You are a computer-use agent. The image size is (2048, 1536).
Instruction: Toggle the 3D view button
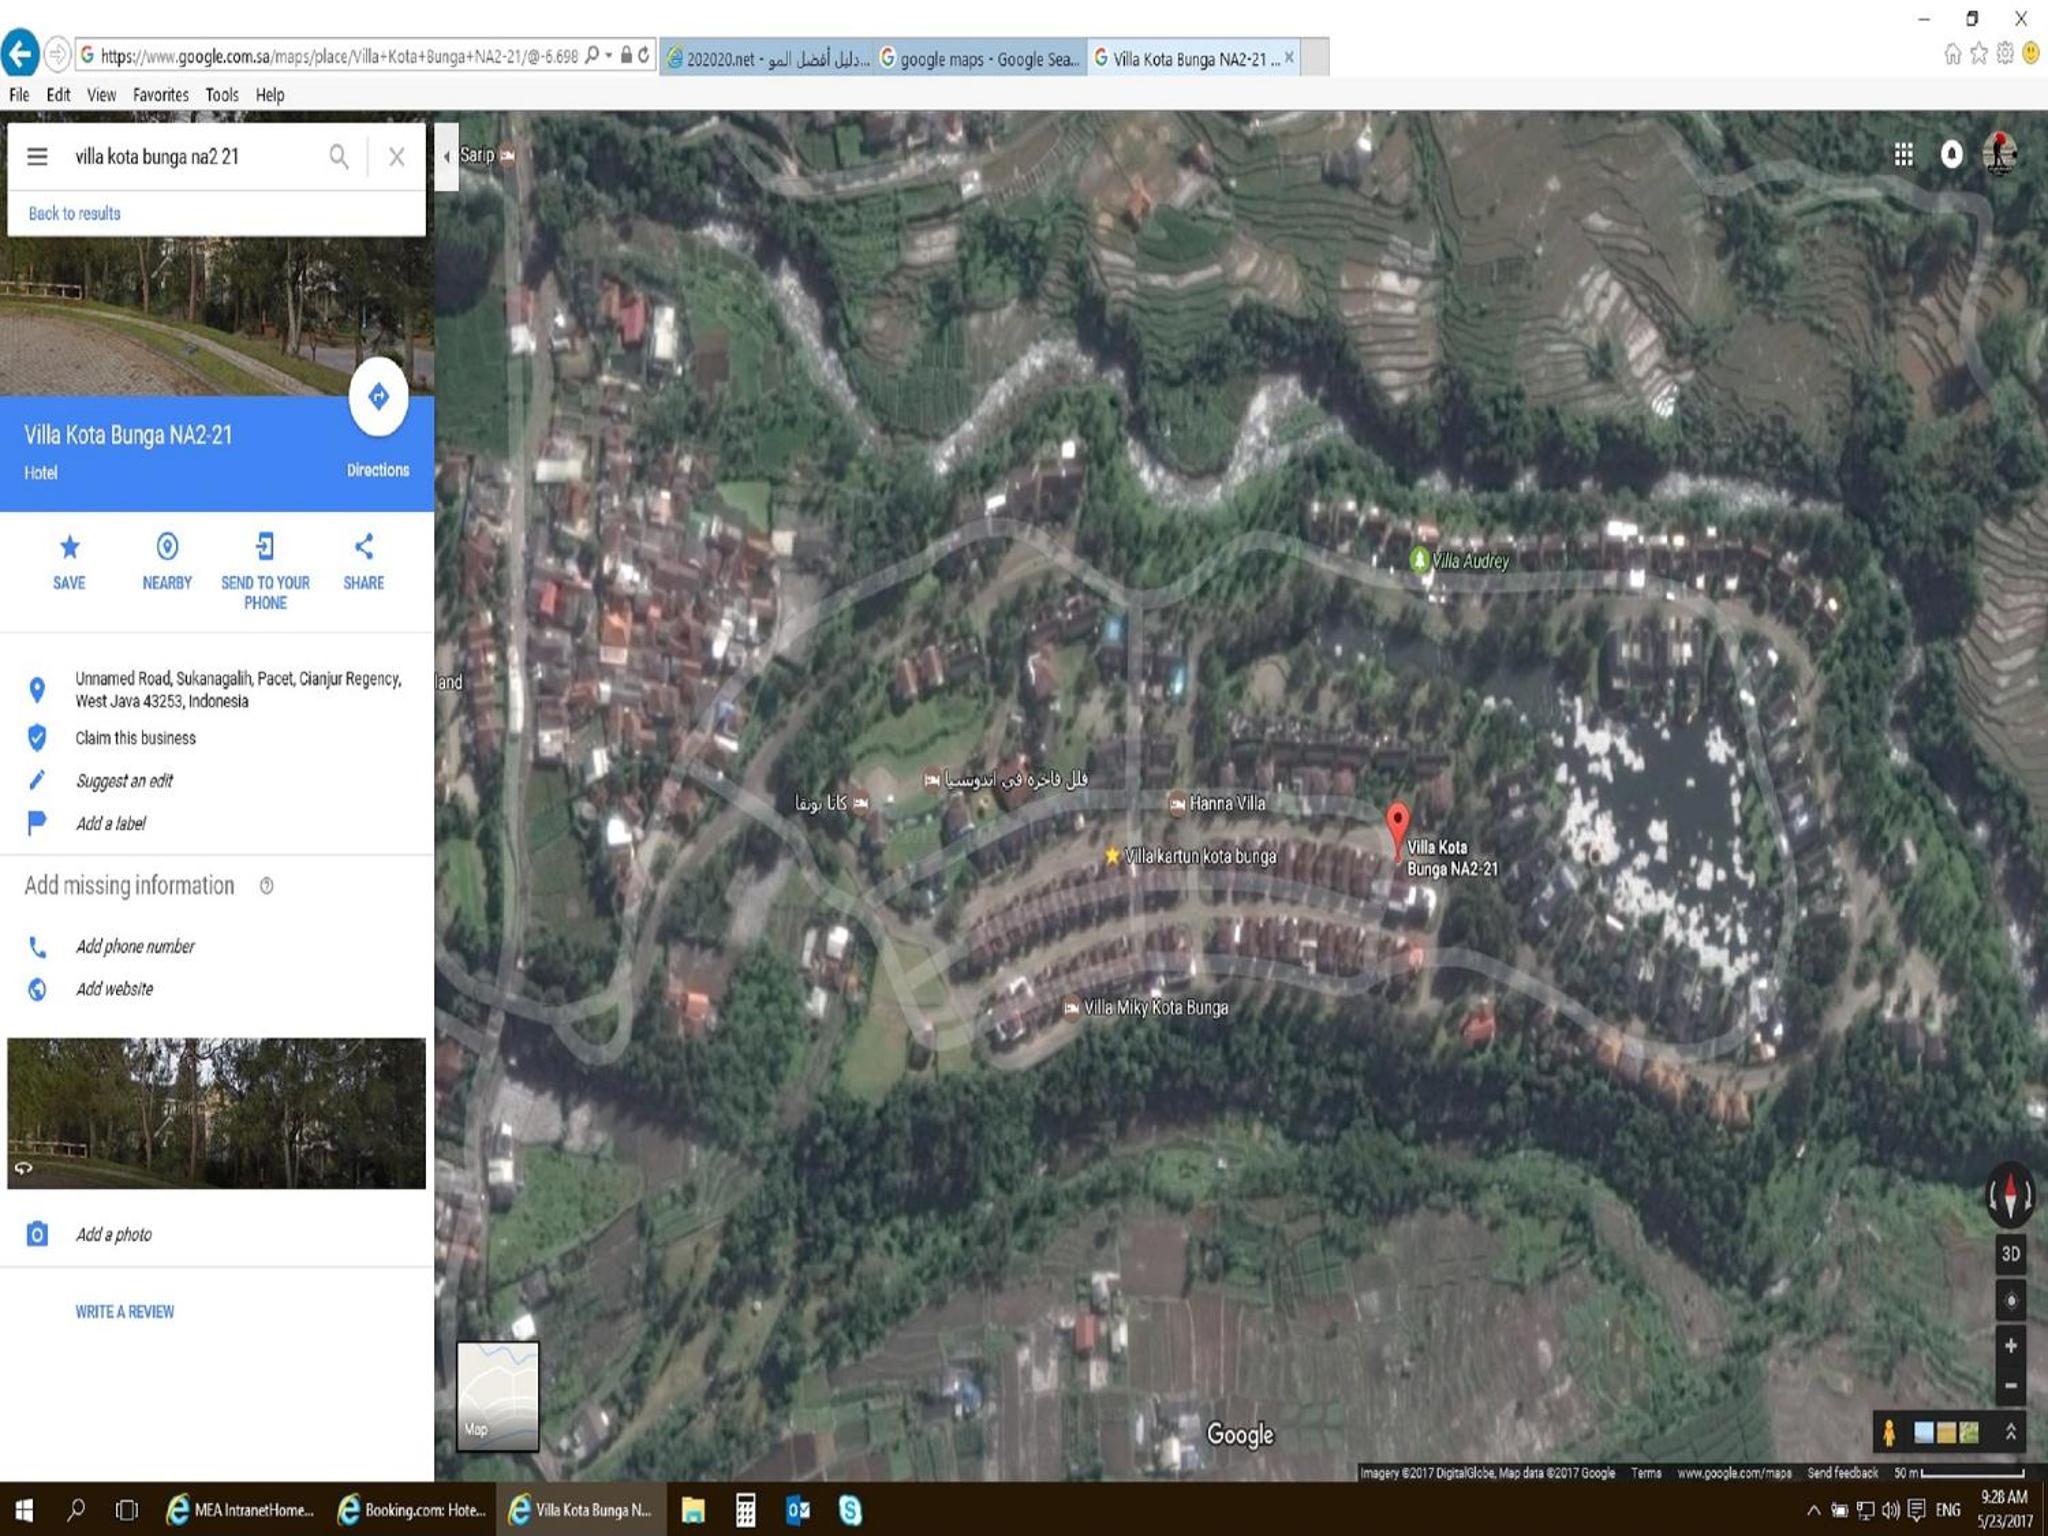tap(2010, 1254)
